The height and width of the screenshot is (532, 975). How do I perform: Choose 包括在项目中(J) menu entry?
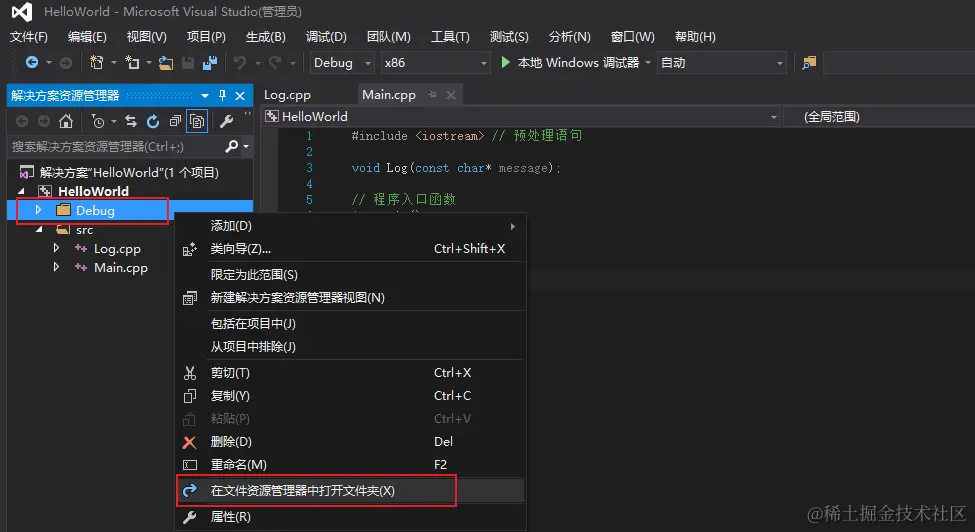(x=351, y=324)
